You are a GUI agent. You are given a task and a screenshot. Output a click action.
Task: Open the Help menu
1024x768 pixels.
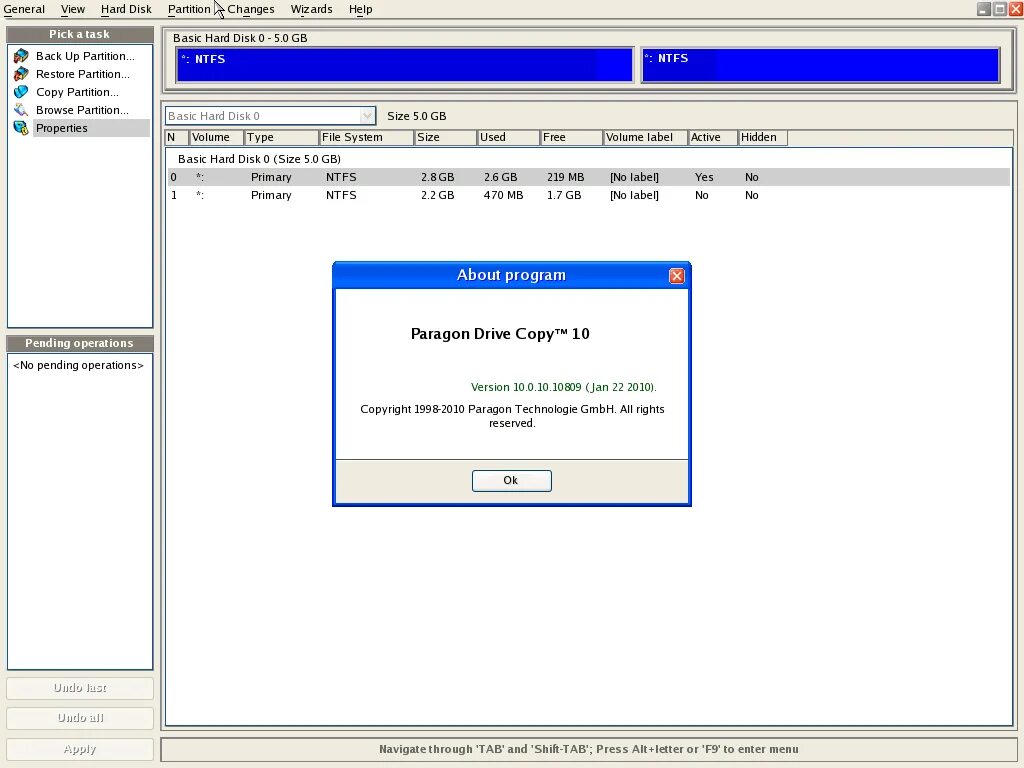360,9
